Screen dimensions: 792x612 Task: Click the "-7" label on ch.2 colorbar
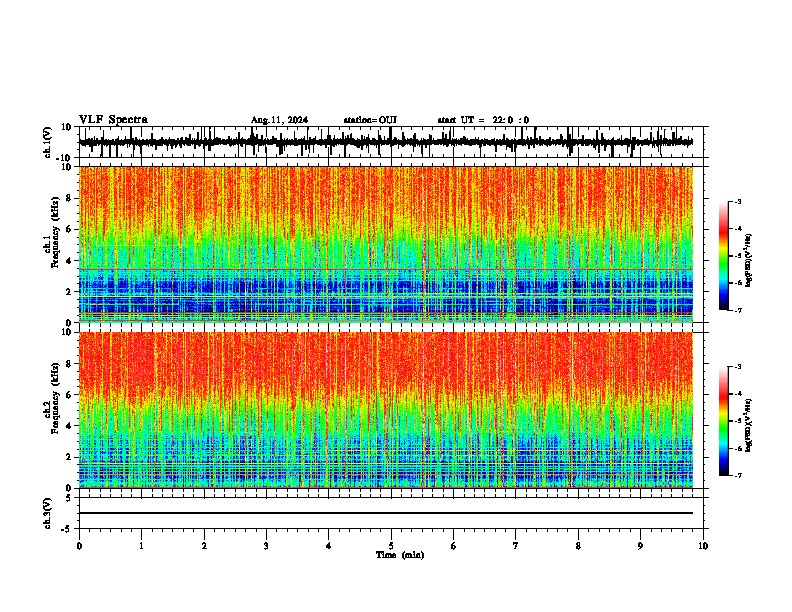tap(738, 476)
